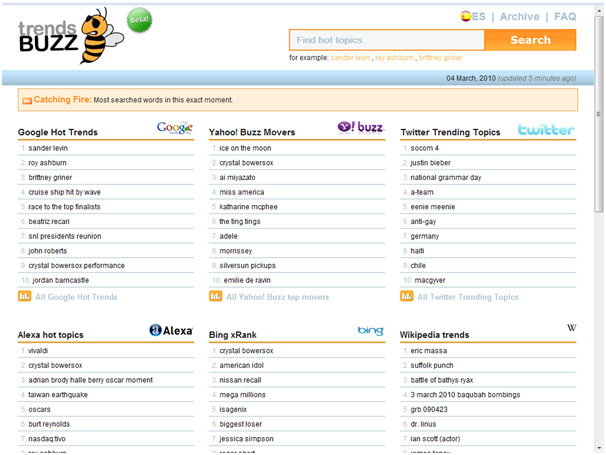Screen dimensions: 606x455
Task: Open emilie de ravin topic
Action: click(x=247, y=280)
